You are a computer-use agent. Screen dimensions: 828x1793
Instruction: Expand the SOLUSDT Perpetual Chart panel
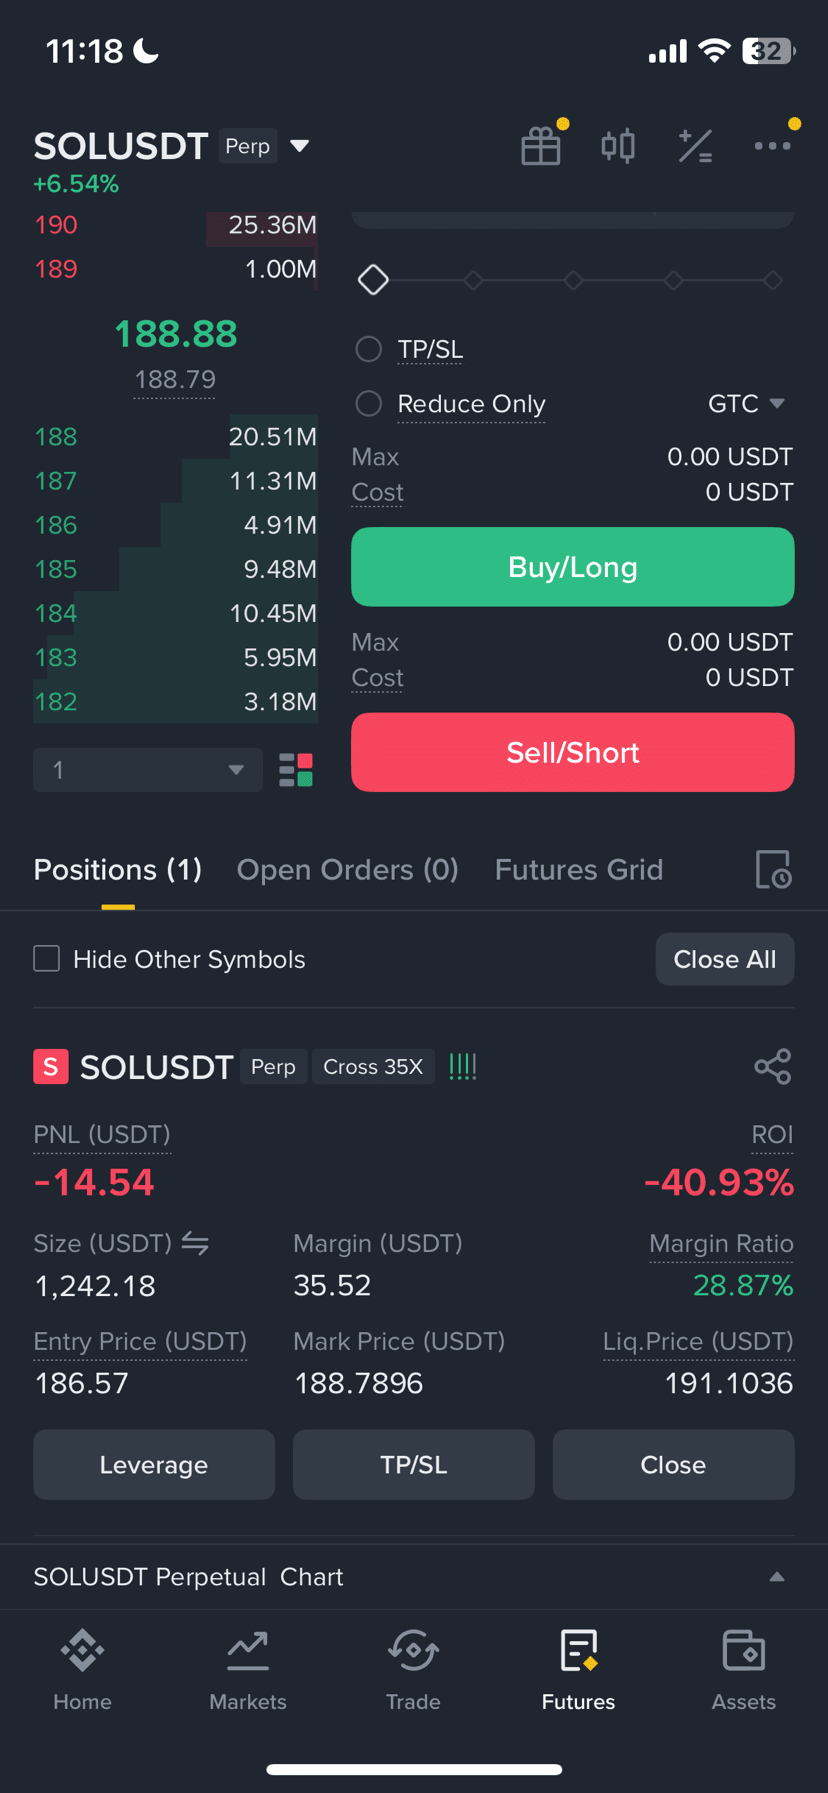click(777, 1577)
